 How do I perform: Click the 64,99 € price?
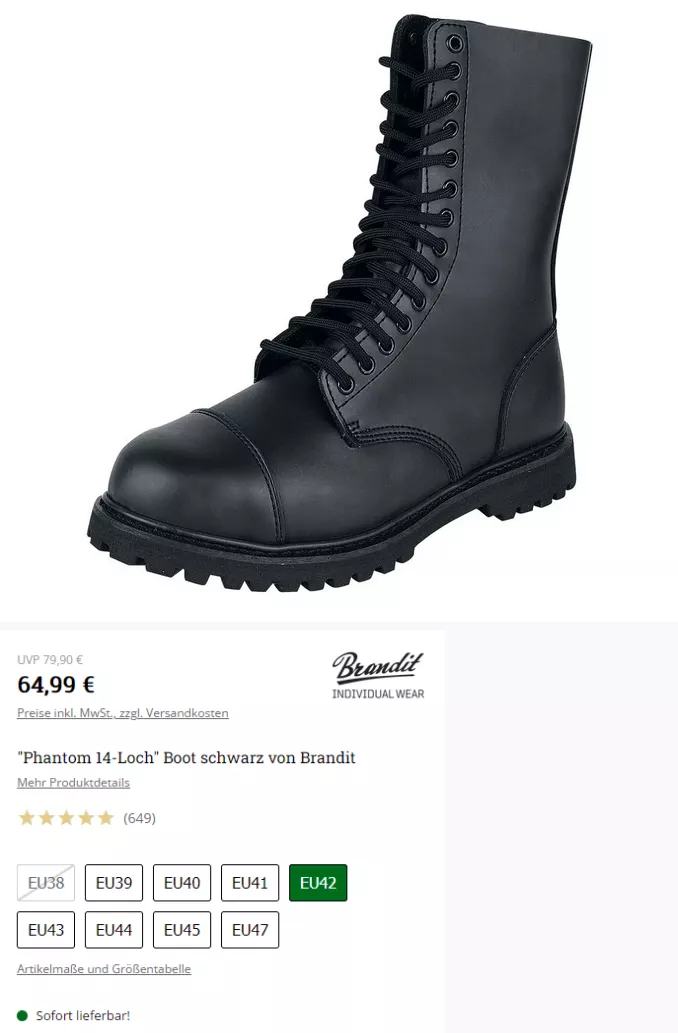point(56,685)
